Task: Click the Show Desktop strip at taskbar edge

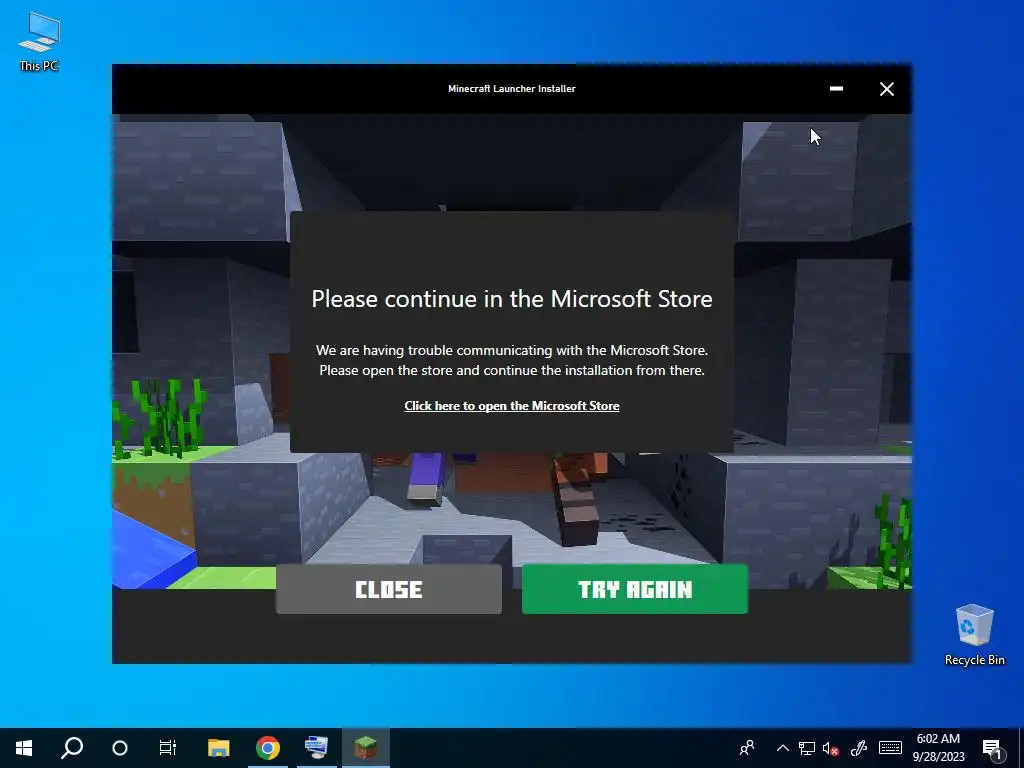Action: pos(1021,748)
